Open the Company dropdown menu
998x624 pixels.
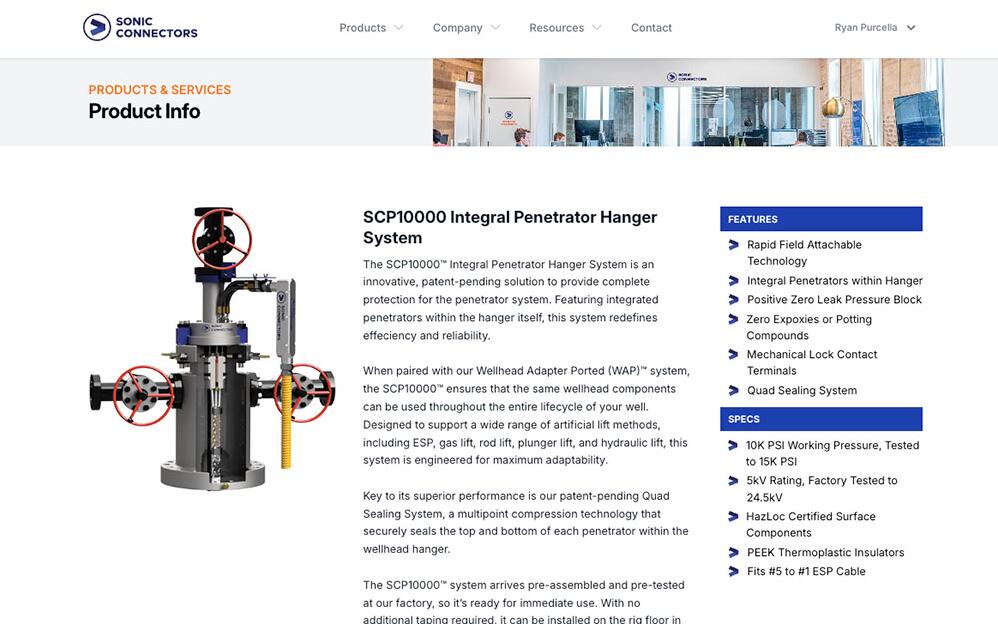pyautogui.click(x=465, y=28)
